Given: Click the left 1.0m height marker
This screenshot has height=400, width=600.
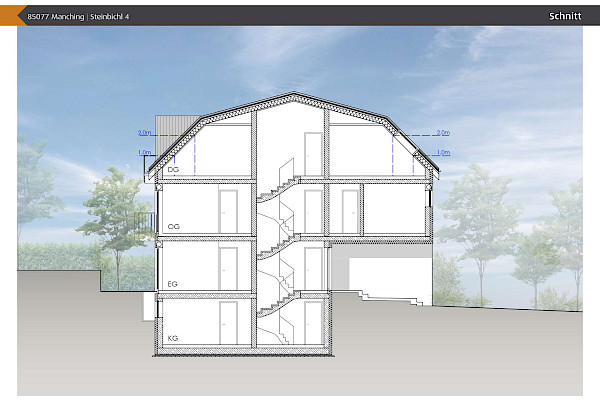Looking at the screenshot, I should click(143, 152).
